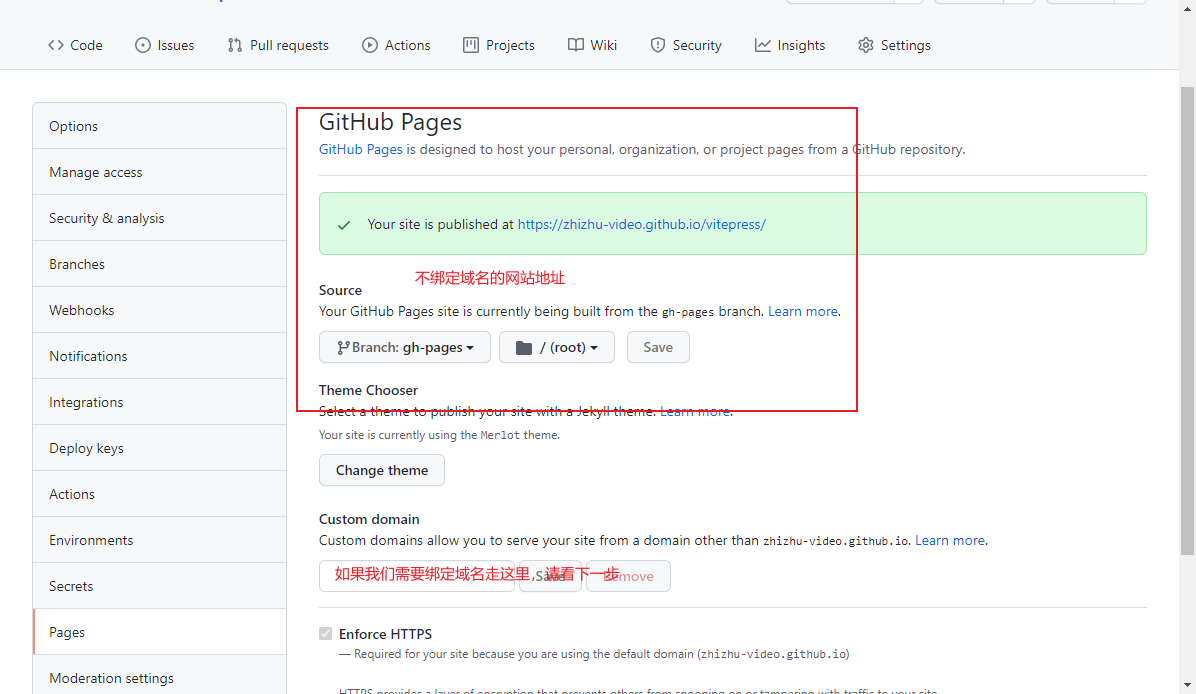Image resolution: width=1196 pixels, height=694 pixels.
Task: Click the branch icon in the gh-pages selector
Action: click(343, 348)
